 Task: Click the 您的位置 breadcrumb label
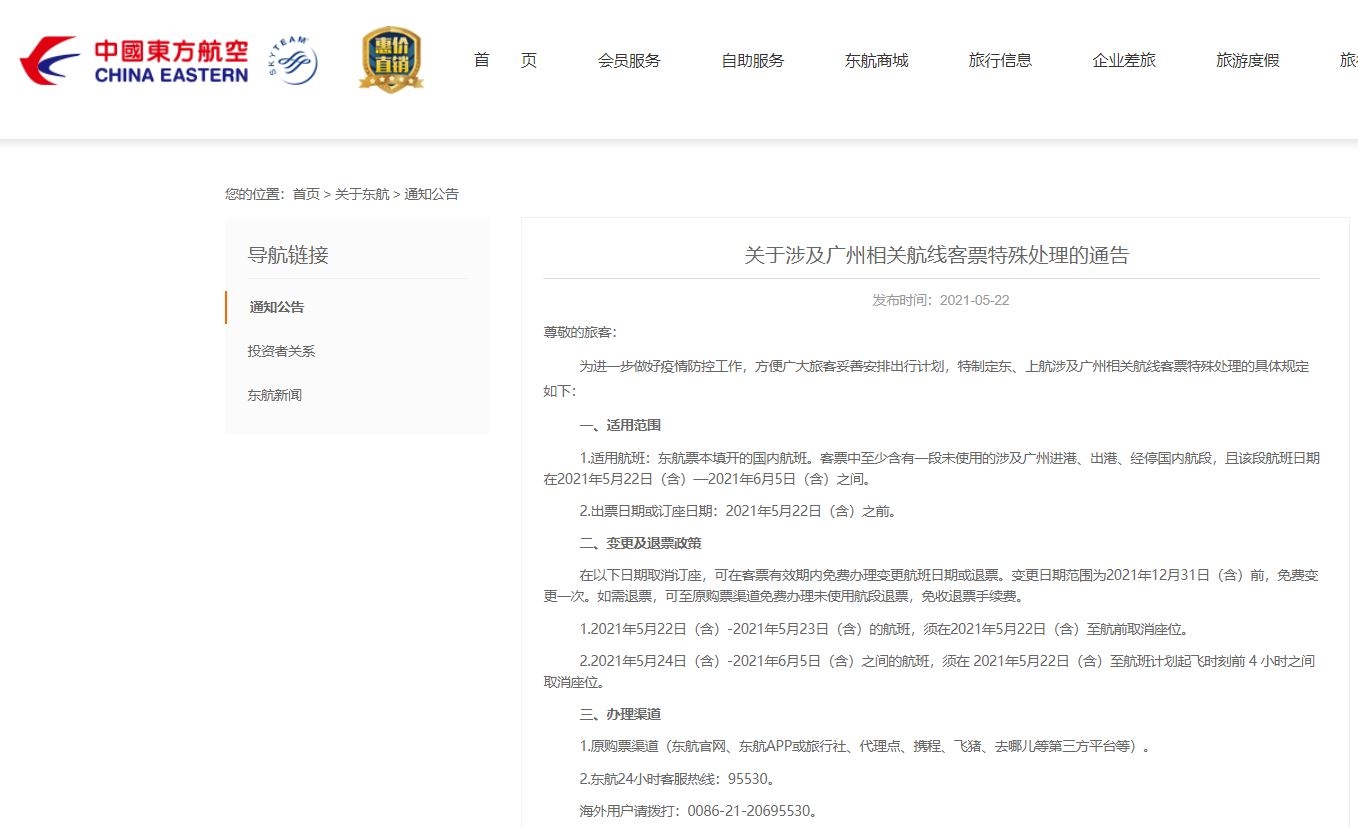[255, 194]
